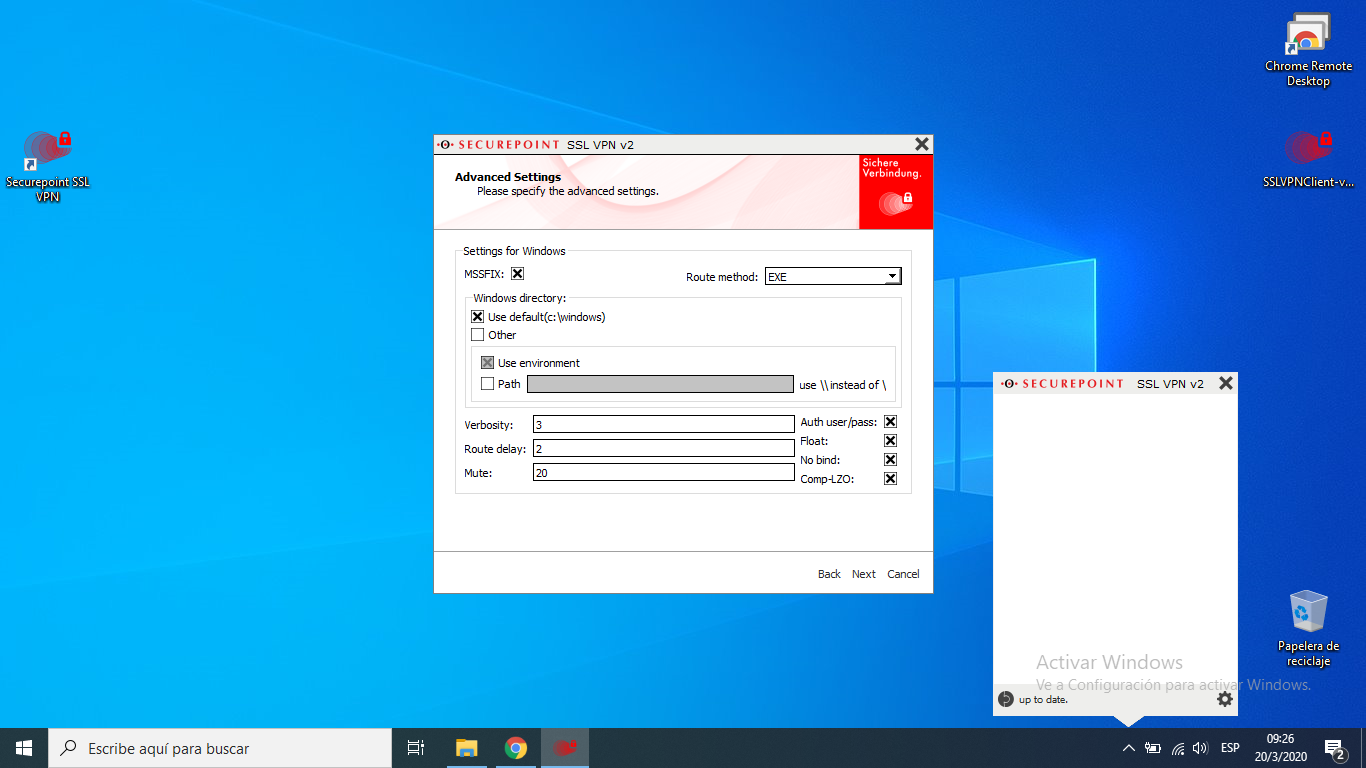Toggle the Use environment checkbox

tap(487, 363)
